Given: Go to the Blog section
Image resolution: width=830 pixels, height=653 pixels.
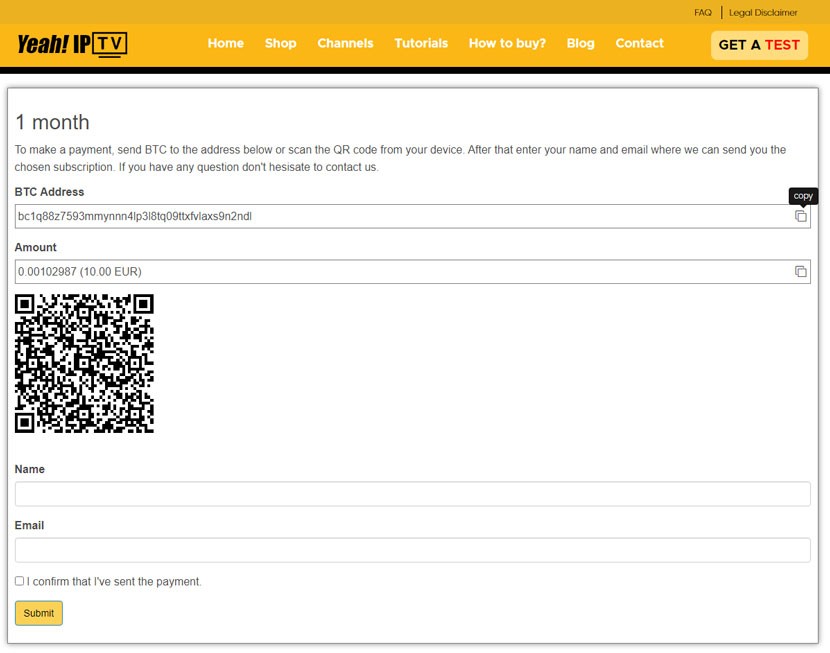Looking at the screenshot, I should click(581, 43).
